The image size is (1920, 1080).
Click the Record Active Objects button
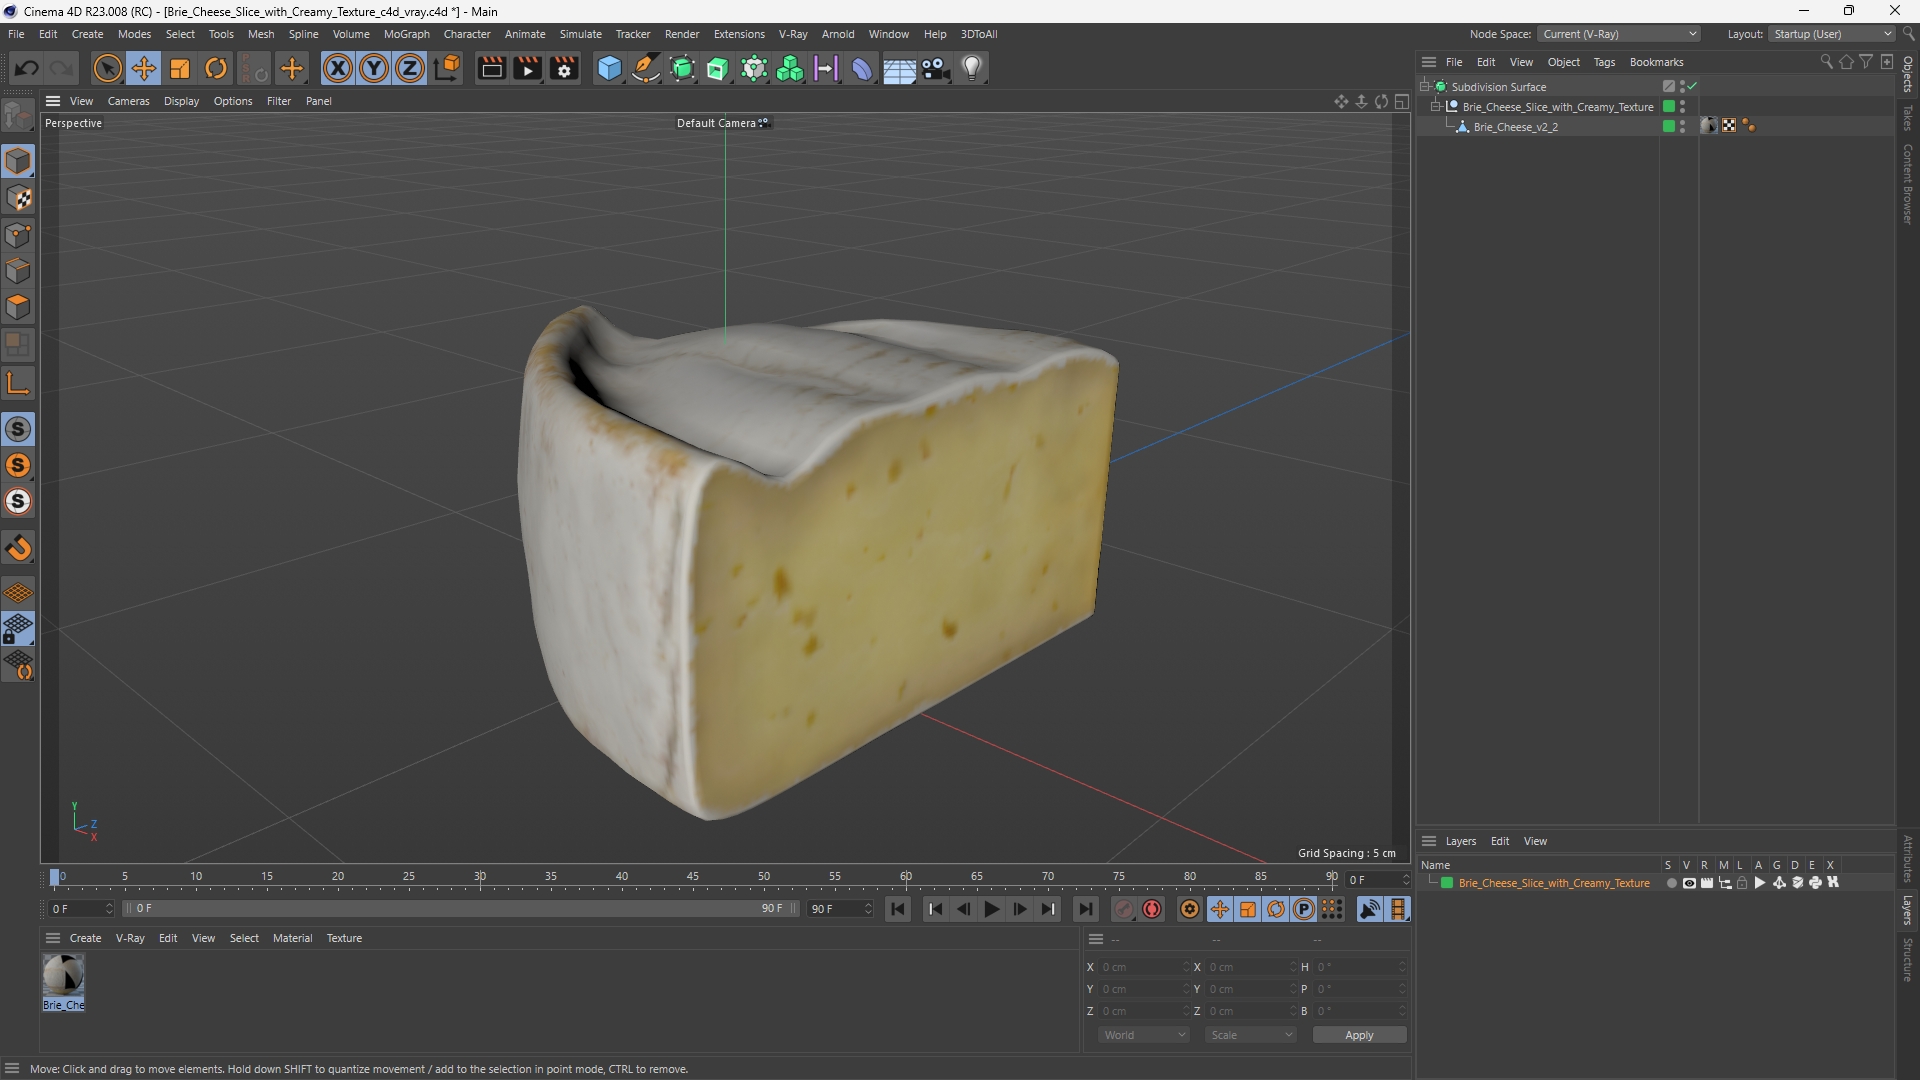point(1124,909)
